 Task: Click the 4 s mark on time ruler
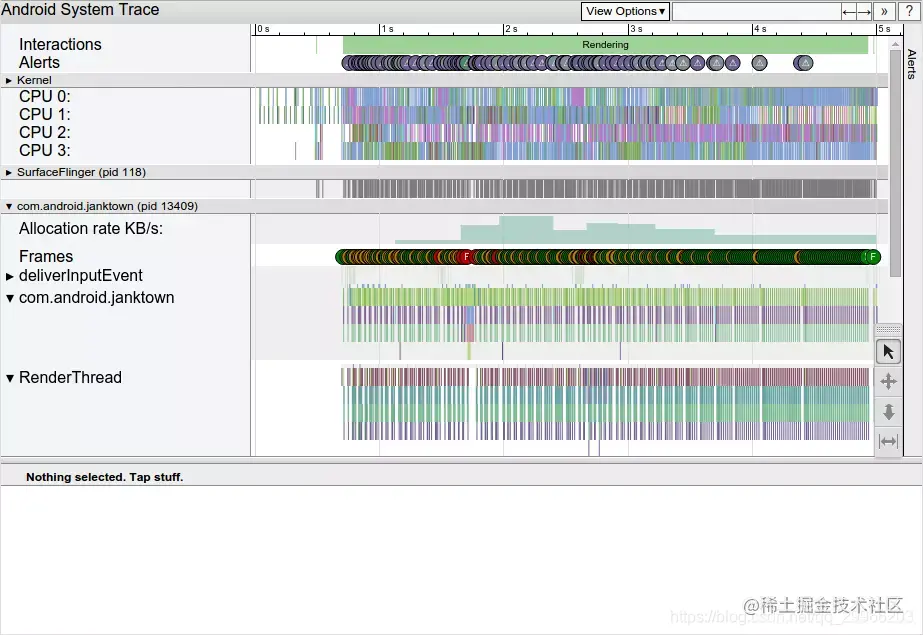[x=760, y=29]
